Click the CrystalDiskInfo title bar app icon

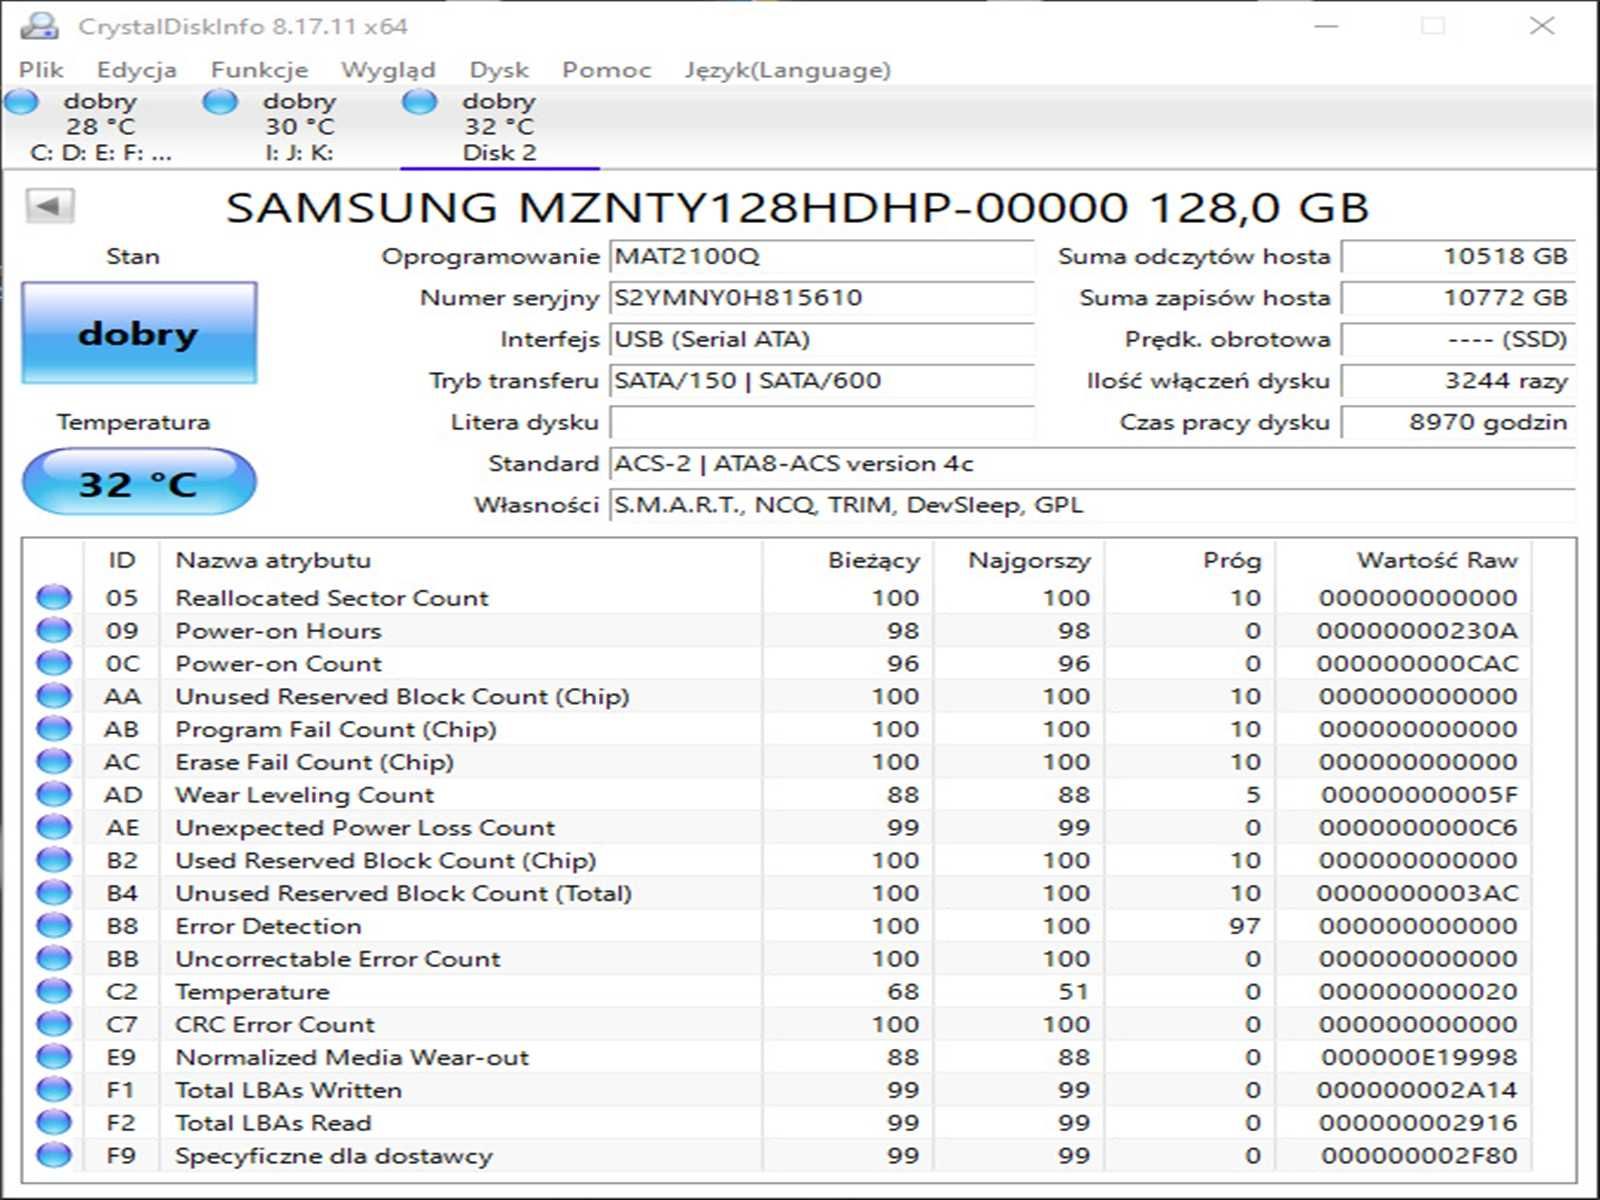pos(38,26)
